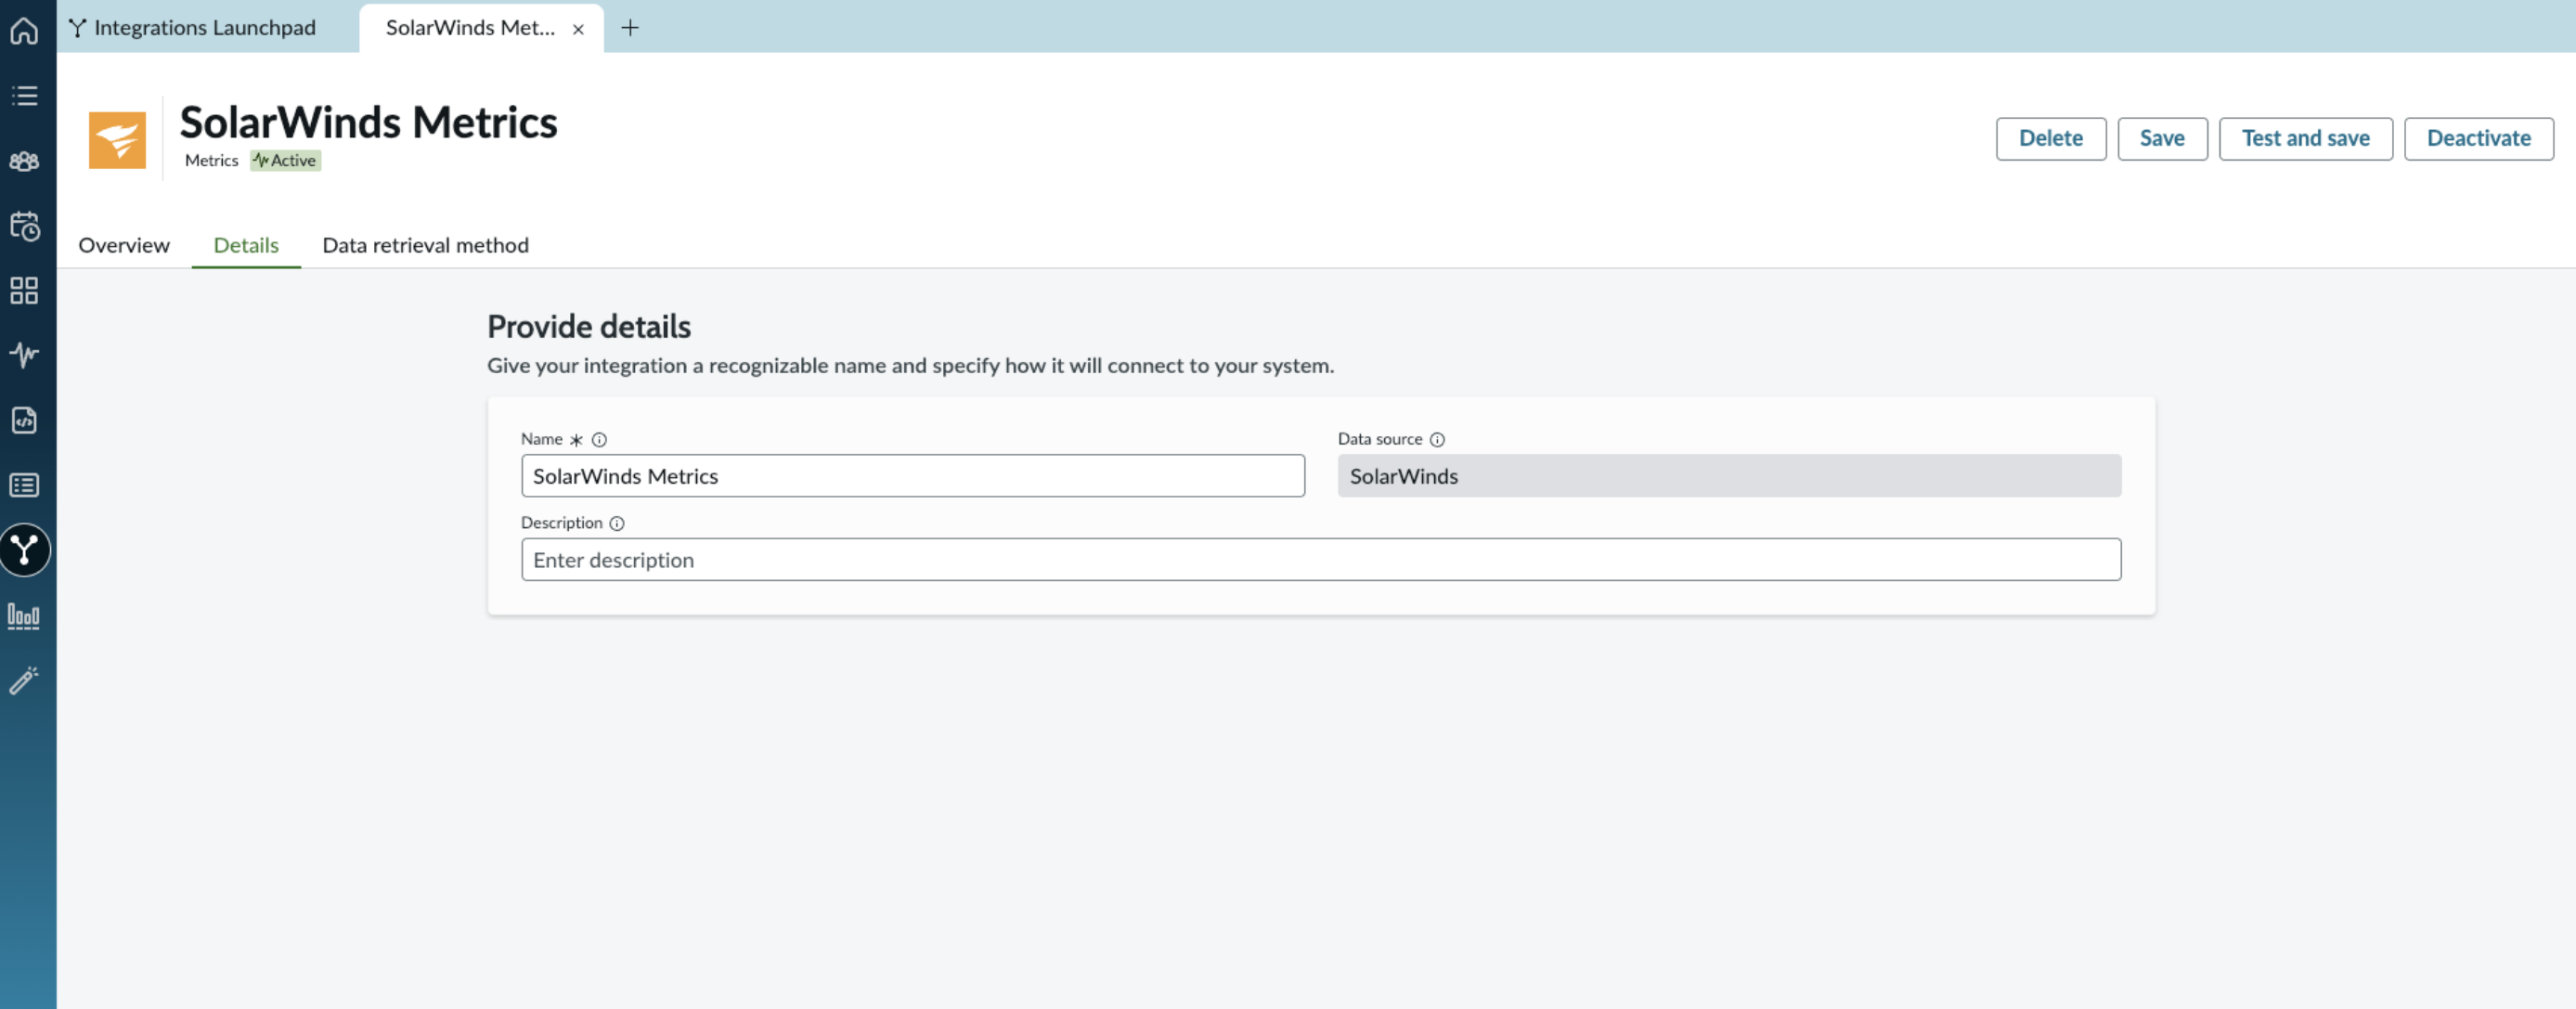
Task: Open the four-squares dashboard grid icon
Action: click(24, 290)
